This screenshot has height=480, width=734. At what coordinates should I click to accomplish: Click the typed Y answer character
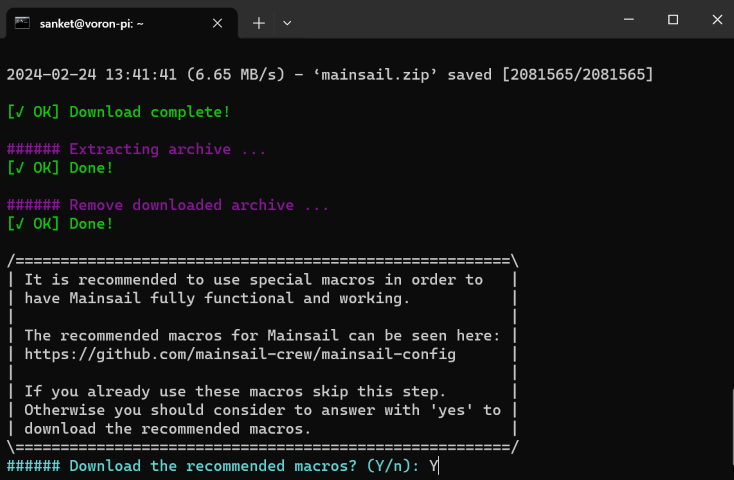pos(434,466)
